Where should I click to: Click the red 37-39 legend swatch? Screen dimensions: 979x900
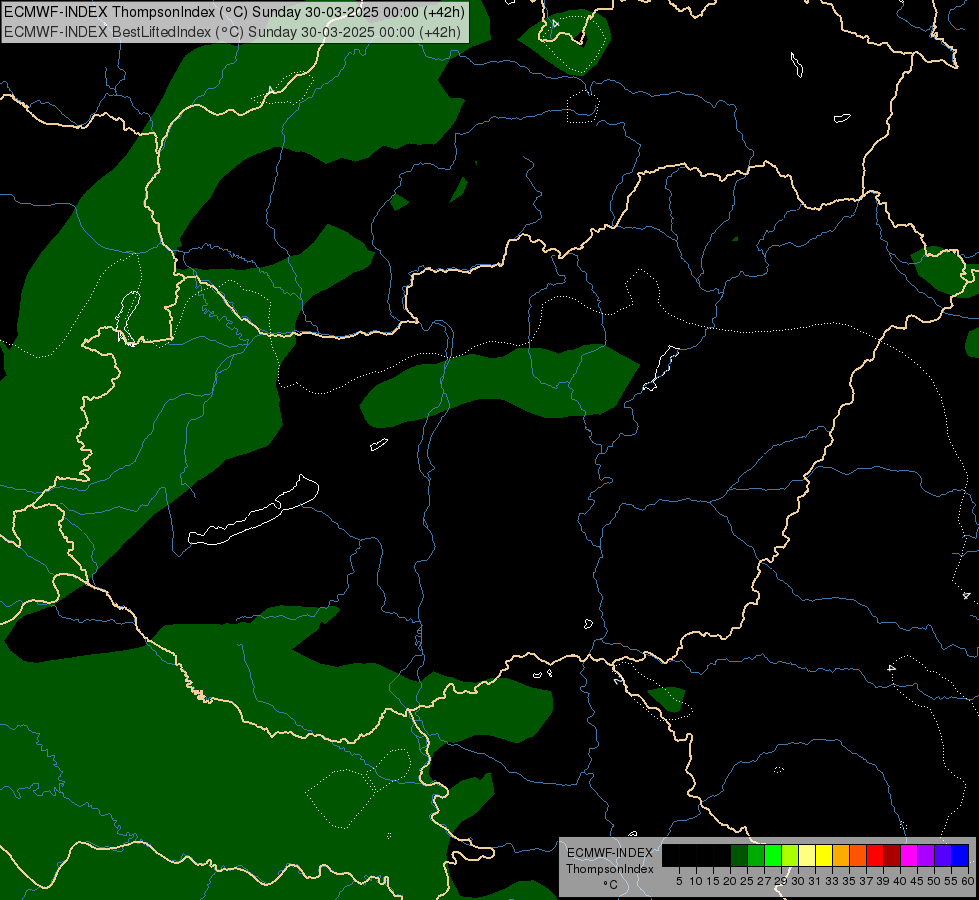click(875, 855)
